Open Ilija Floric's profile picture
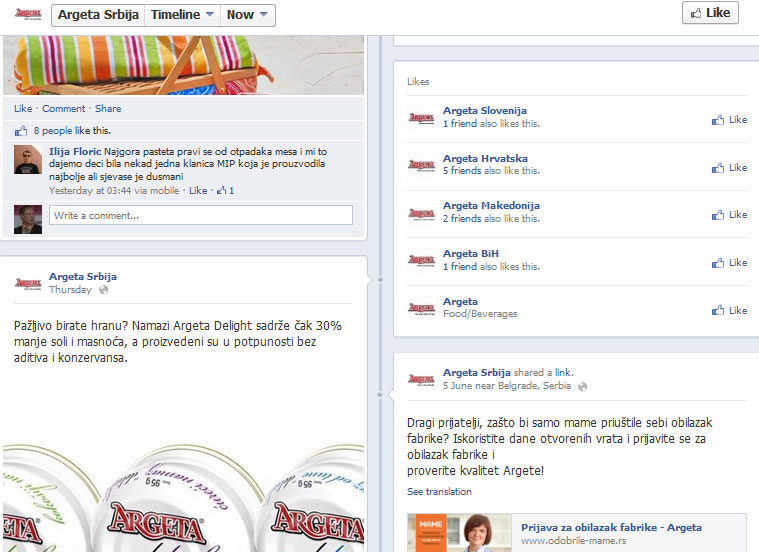The width and height of the screenshot is (759, 552). (x=28, y=159)
